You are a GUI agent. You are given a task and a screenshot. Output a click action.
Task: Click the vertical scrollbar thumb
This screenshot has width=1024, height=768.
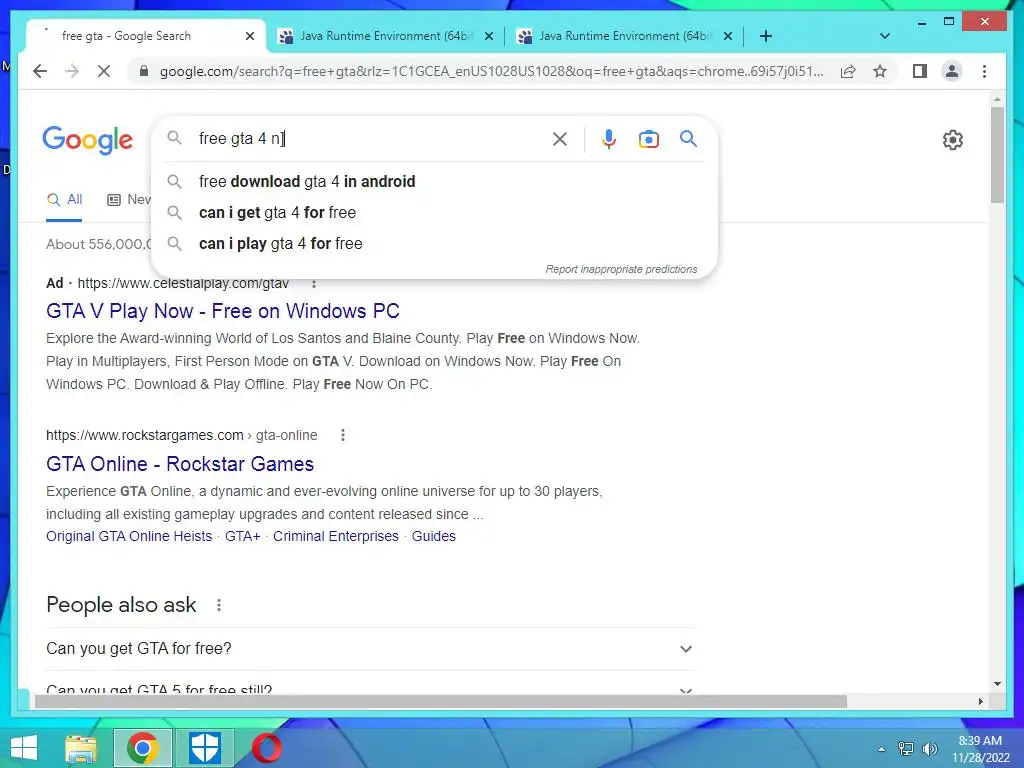pos(997,155)
